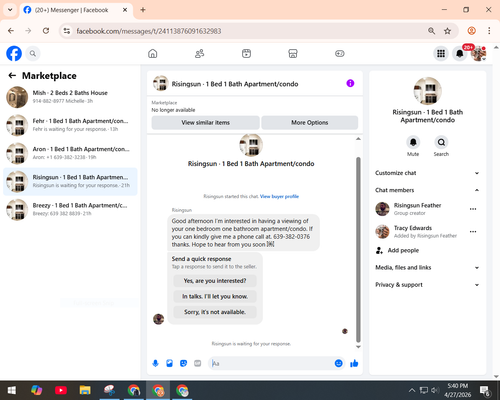This screenshot has width=500, height=400.
Task: Reload the page in Chrome
Action: click(x=46, y=31)
